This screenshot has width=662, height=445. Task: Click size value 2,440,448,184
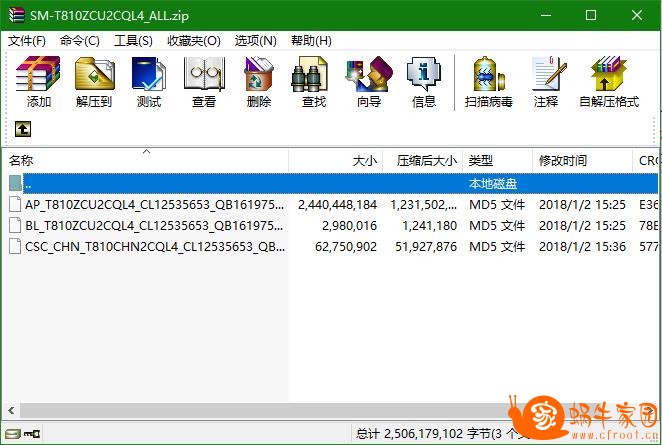click(337, 205)
